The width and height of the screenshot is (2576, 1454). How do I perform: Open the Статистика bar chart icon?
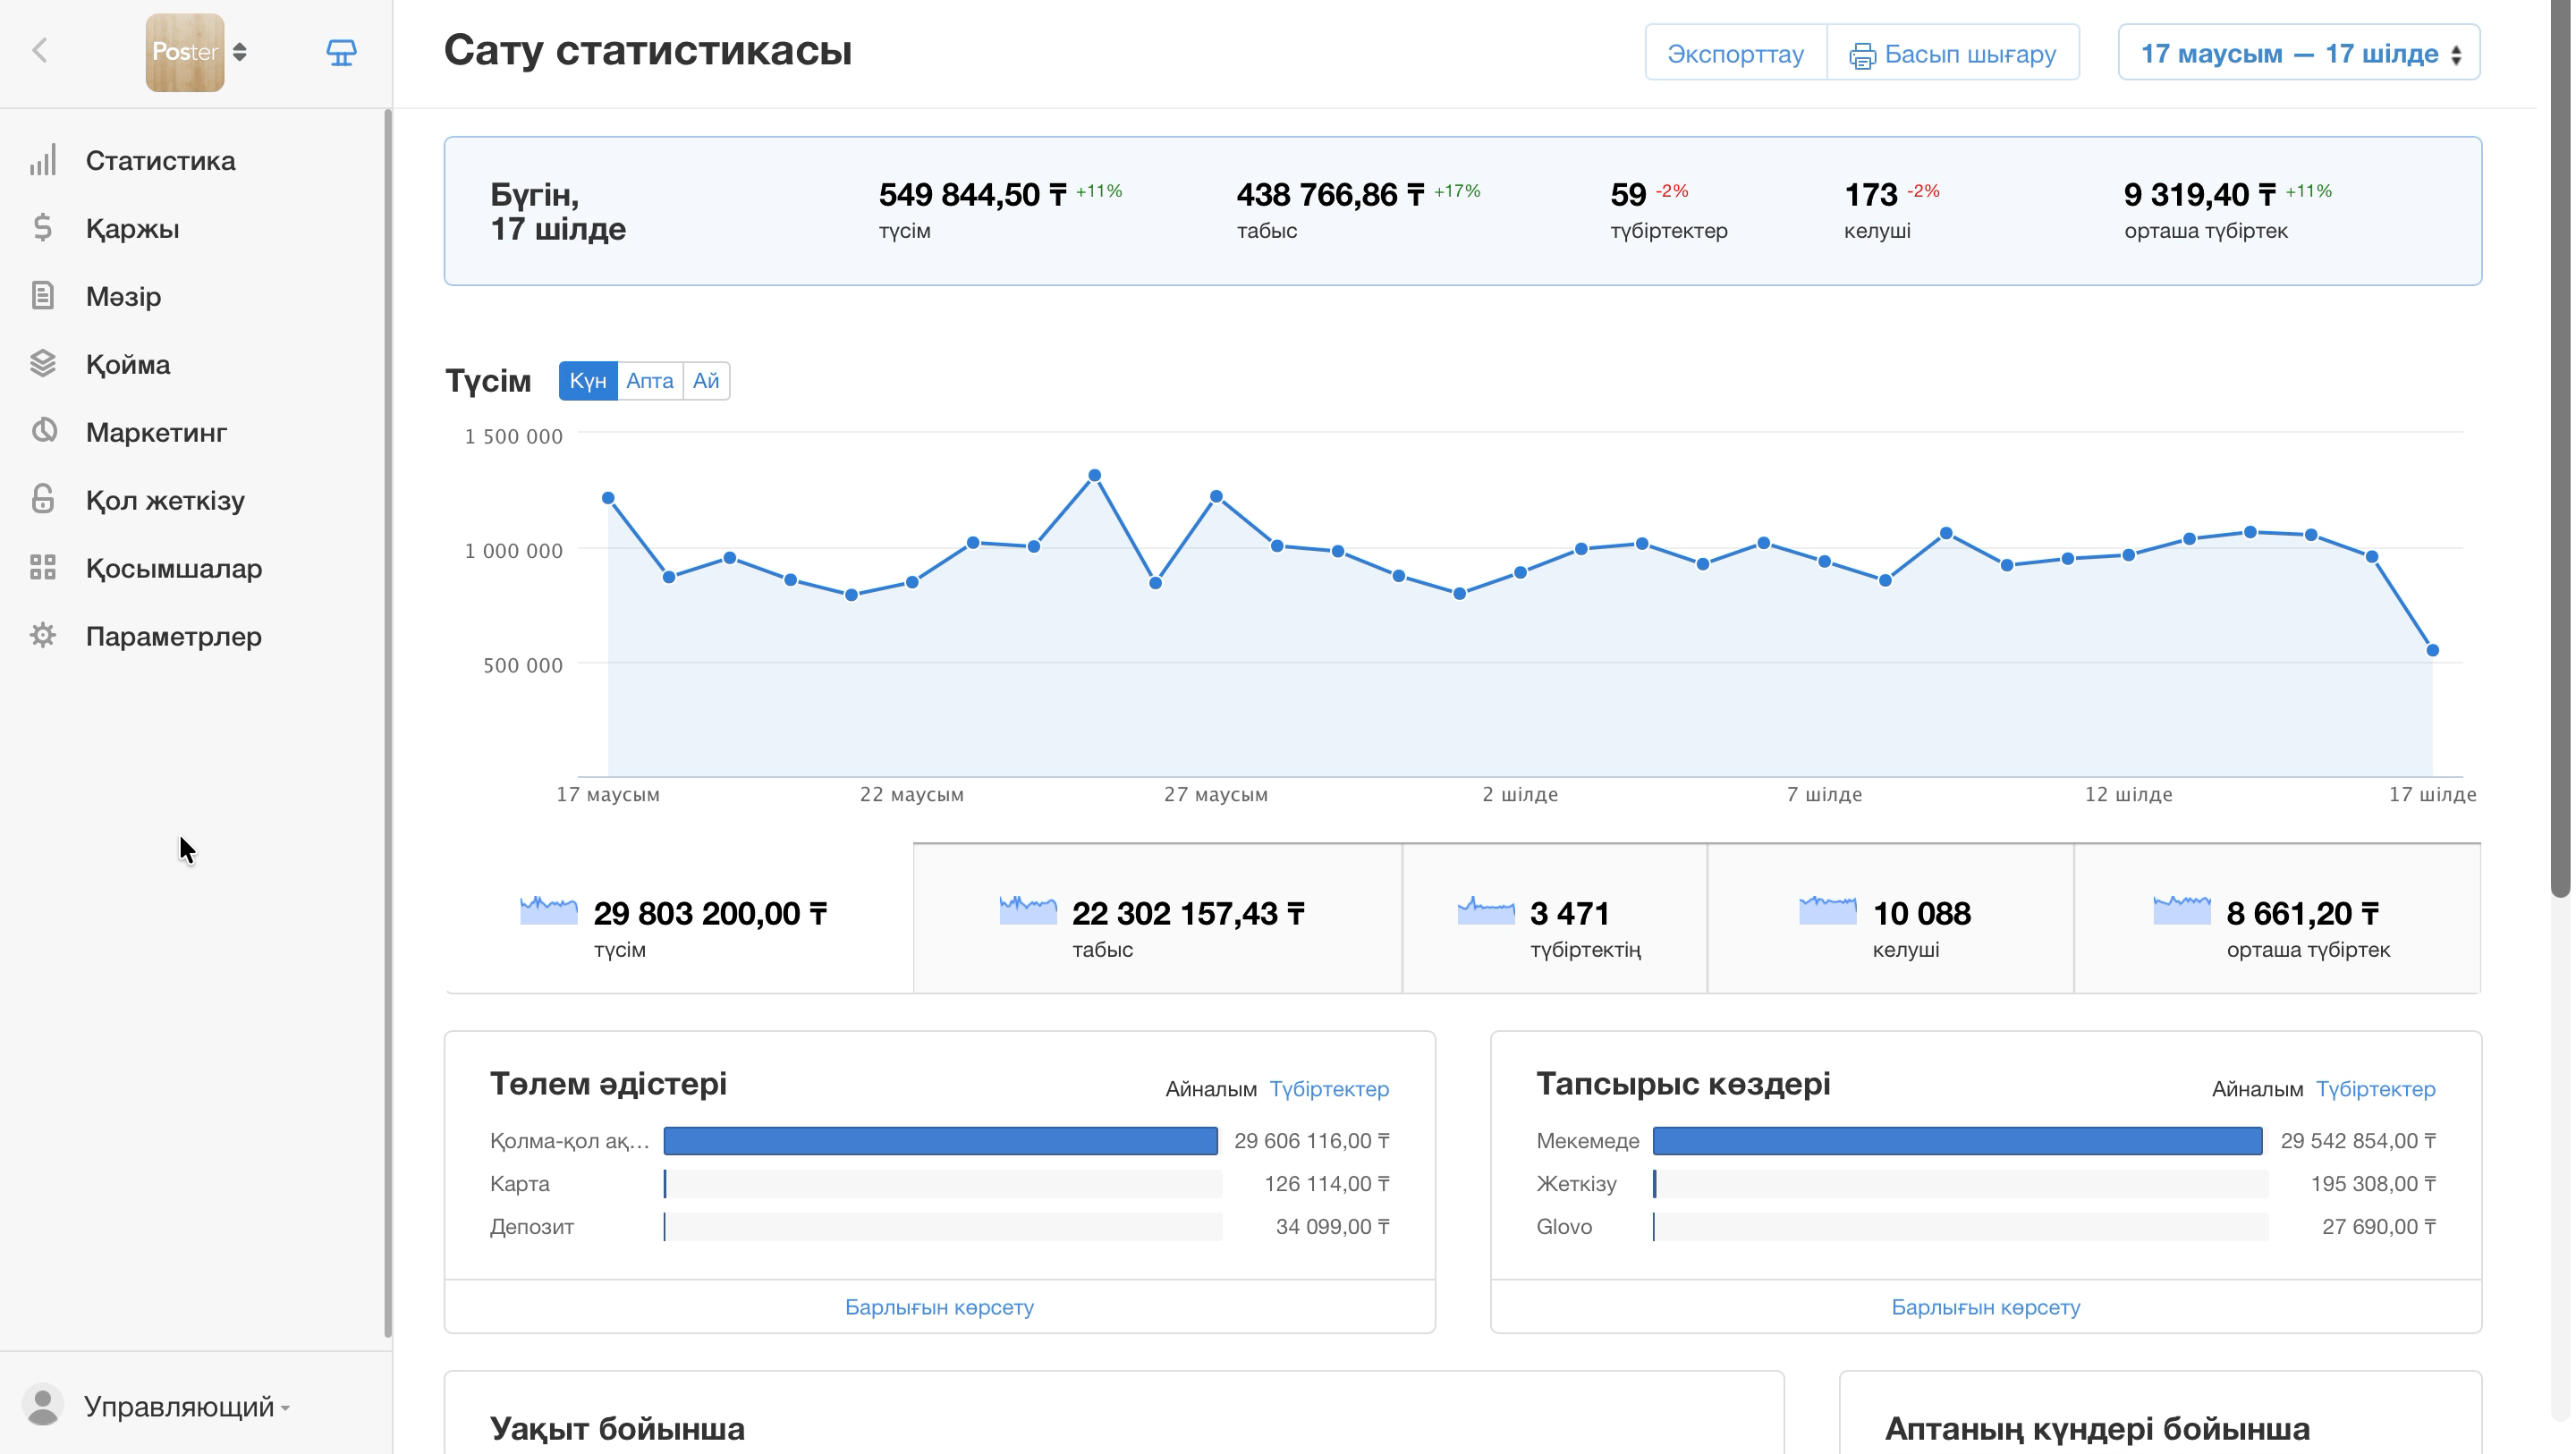(x=43, y=160)
